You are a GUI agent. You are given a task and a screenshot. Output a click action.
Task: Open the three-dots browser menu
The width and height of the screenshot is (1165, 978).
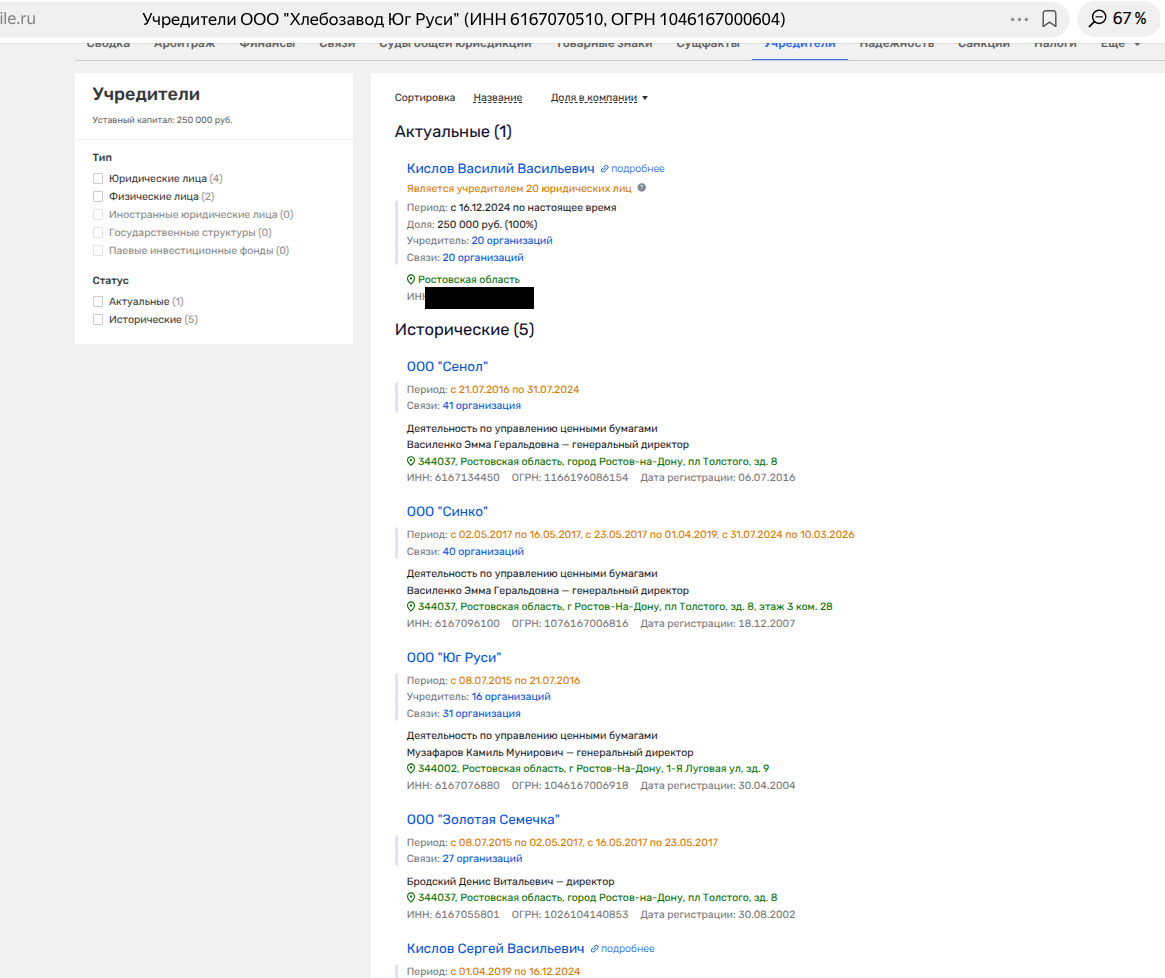tap(1019, 19)
